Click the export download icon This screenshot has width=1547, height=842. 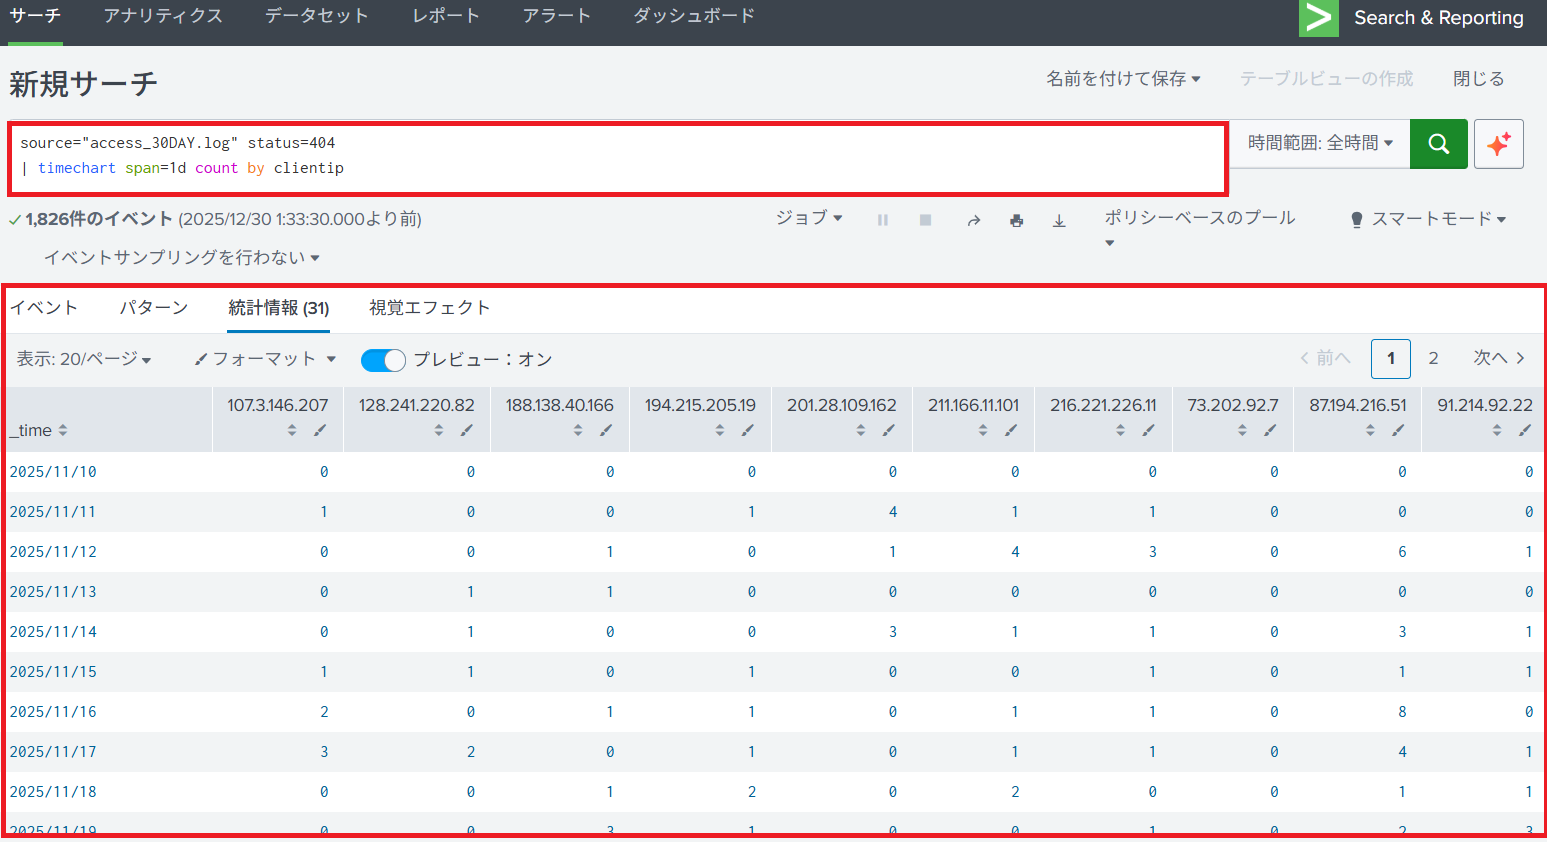click(1059, 221)
